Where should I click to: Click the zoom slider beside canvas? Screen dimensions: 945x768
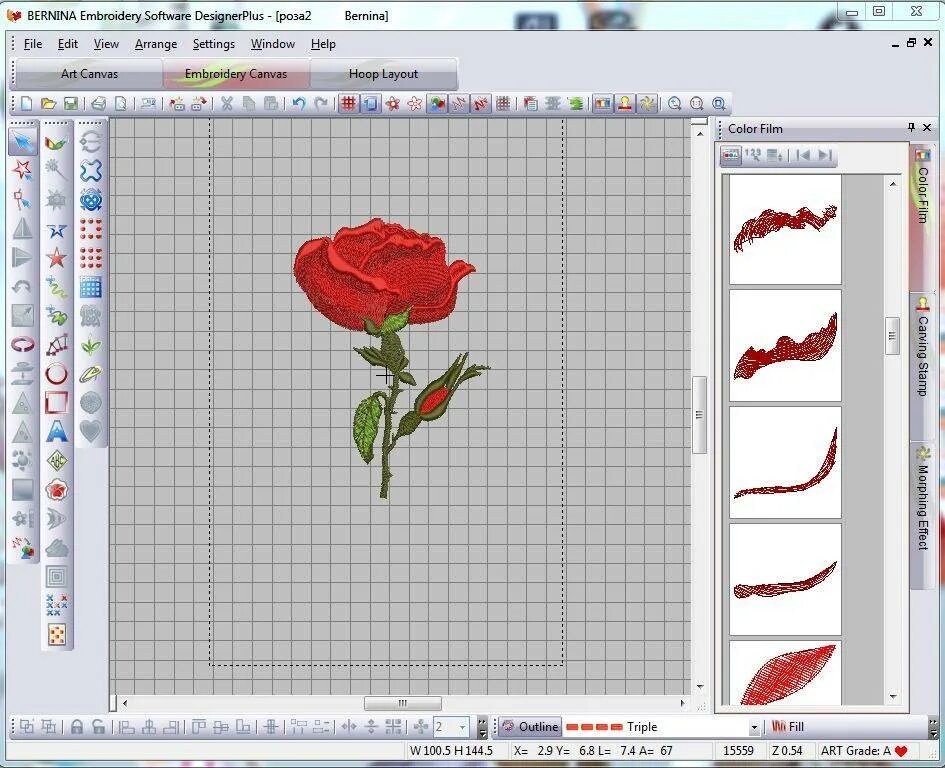coord(699,415)
